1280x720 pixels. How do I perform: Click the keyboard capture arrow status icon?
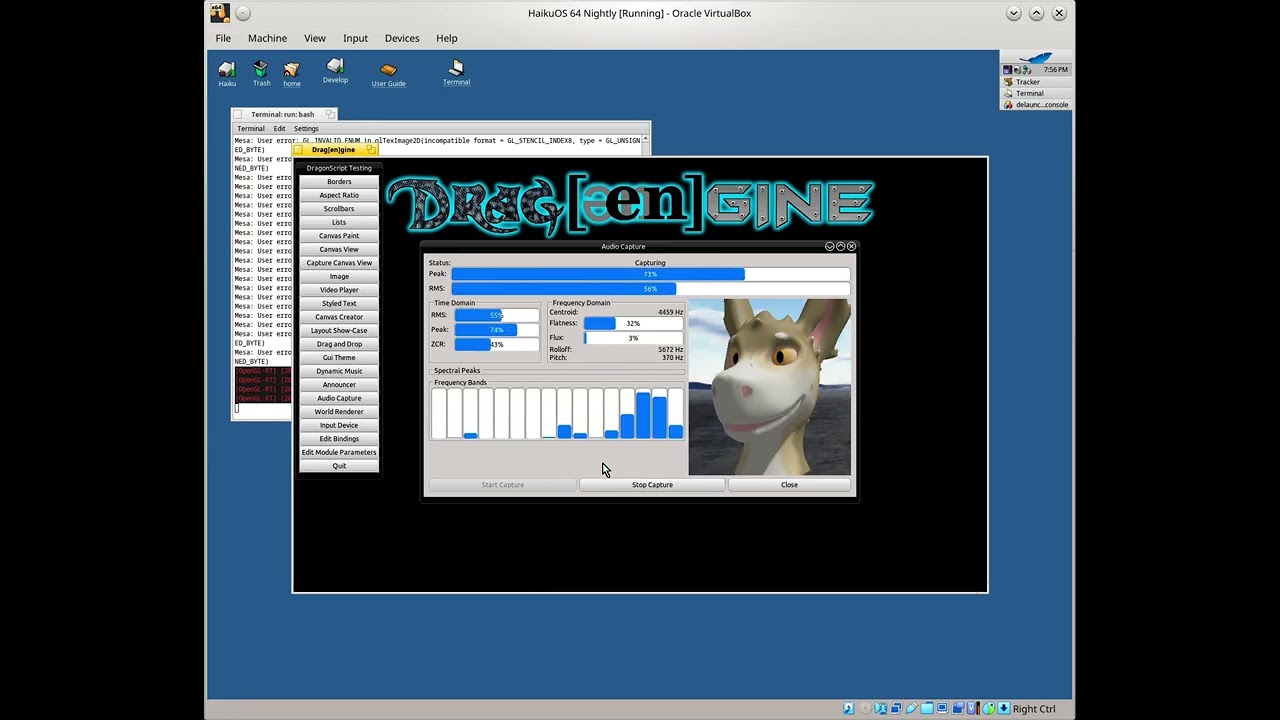click(x=1003, y=709)
